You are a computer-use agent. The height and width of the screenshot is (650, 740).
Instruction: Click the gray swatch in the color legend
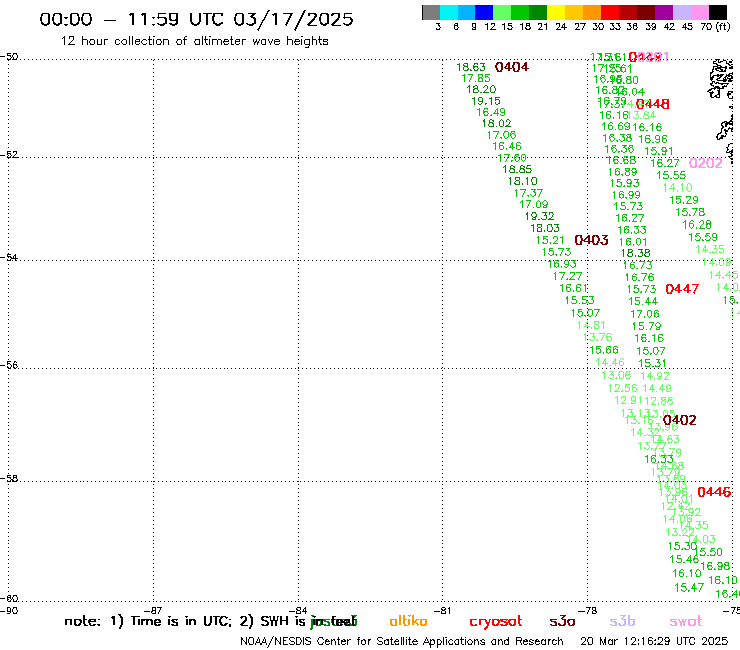coord(431,12)
